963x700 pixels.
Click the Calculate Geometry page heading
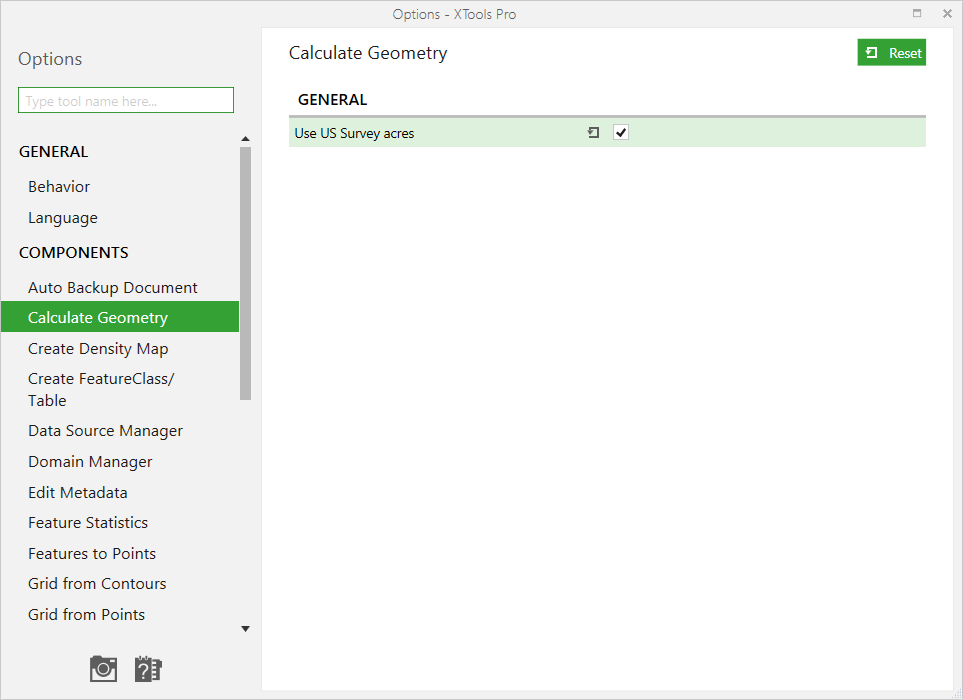click(368, 53)
